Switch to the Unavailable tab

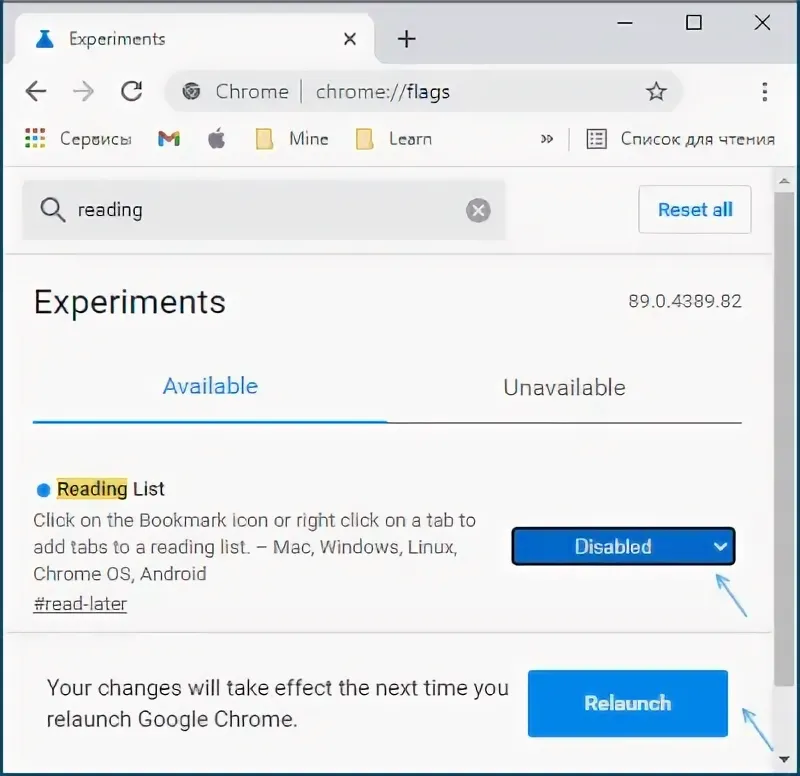tap(564, 388)
